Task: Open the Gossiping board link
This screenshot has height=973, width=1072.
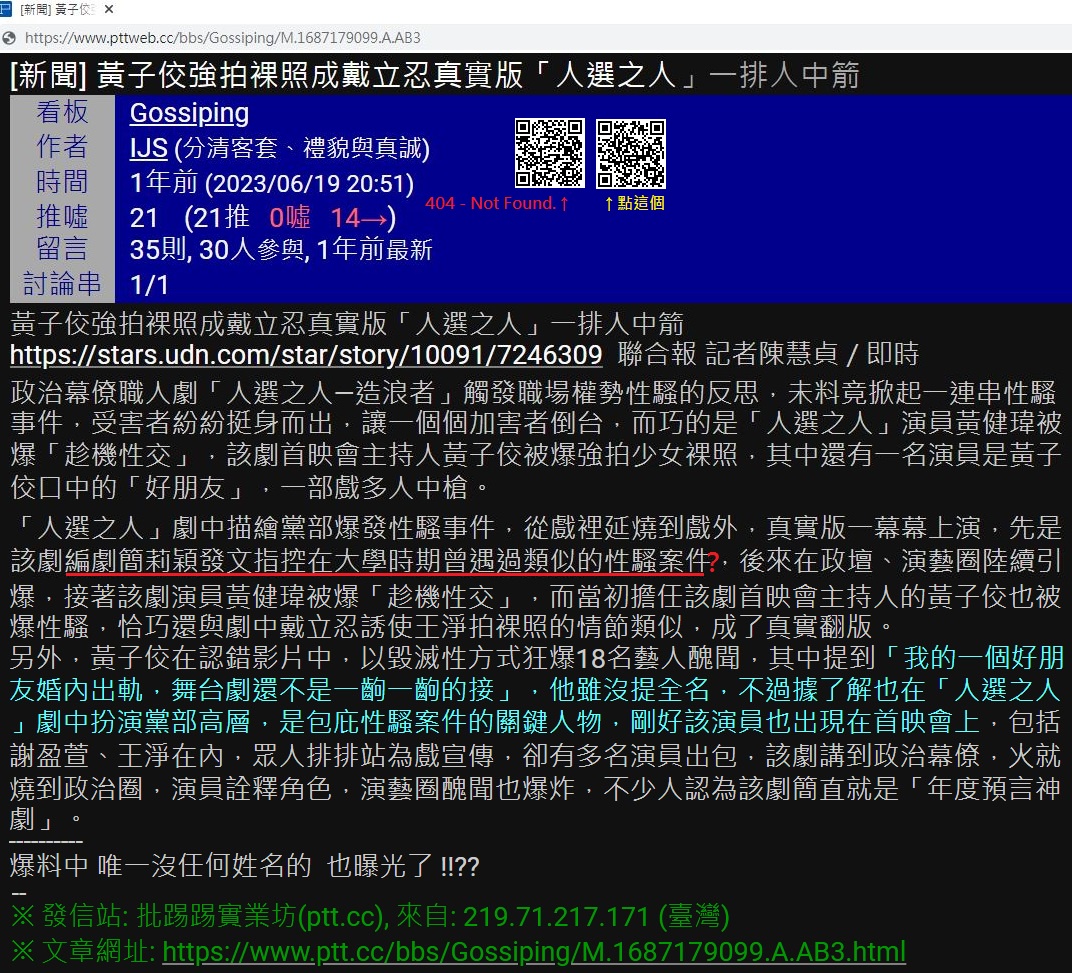Action: (x=189, y=113)
